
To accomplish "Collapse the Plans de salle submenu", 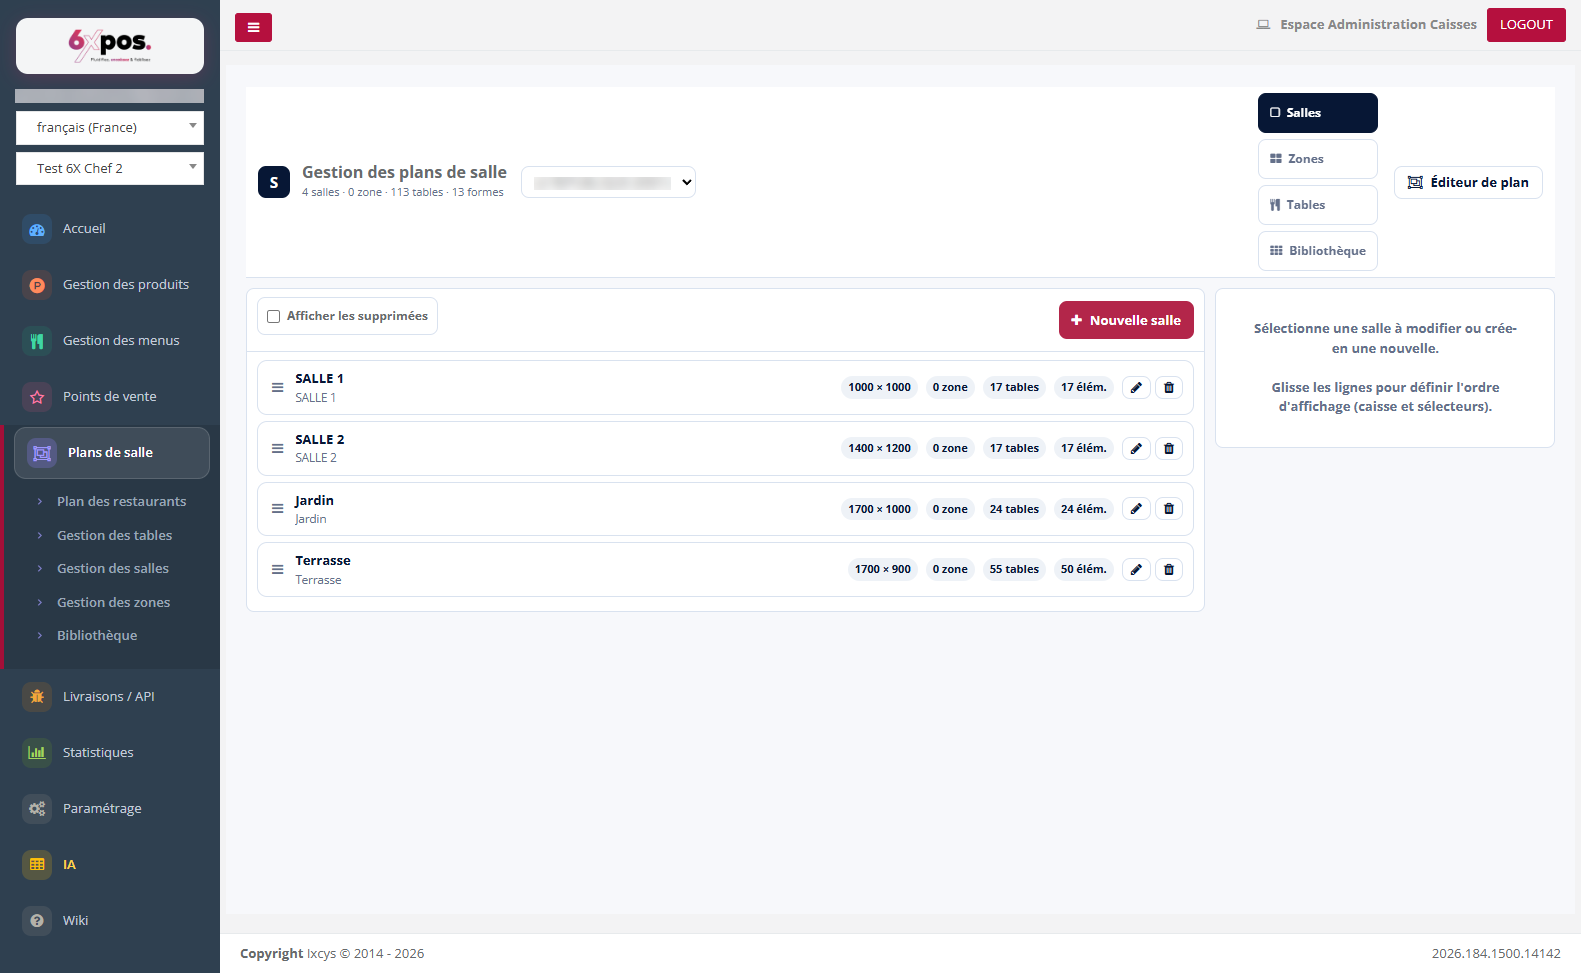I will (112, 453).
